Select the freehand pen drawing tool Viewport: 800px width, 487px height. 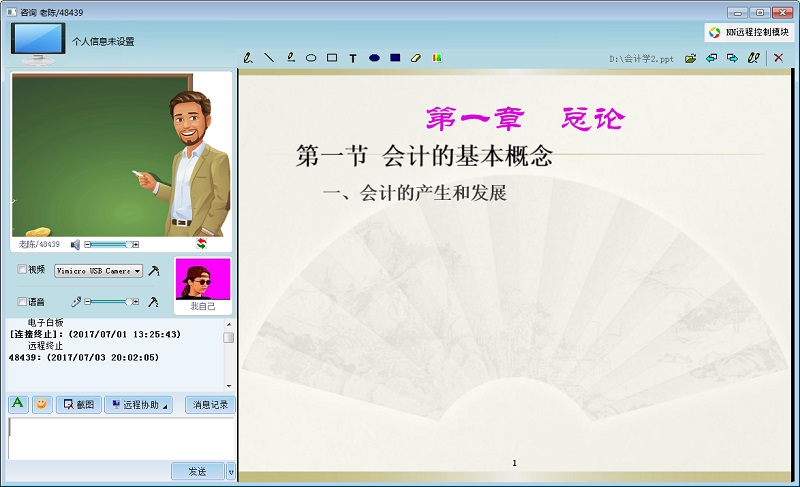[x=248, y=58]
